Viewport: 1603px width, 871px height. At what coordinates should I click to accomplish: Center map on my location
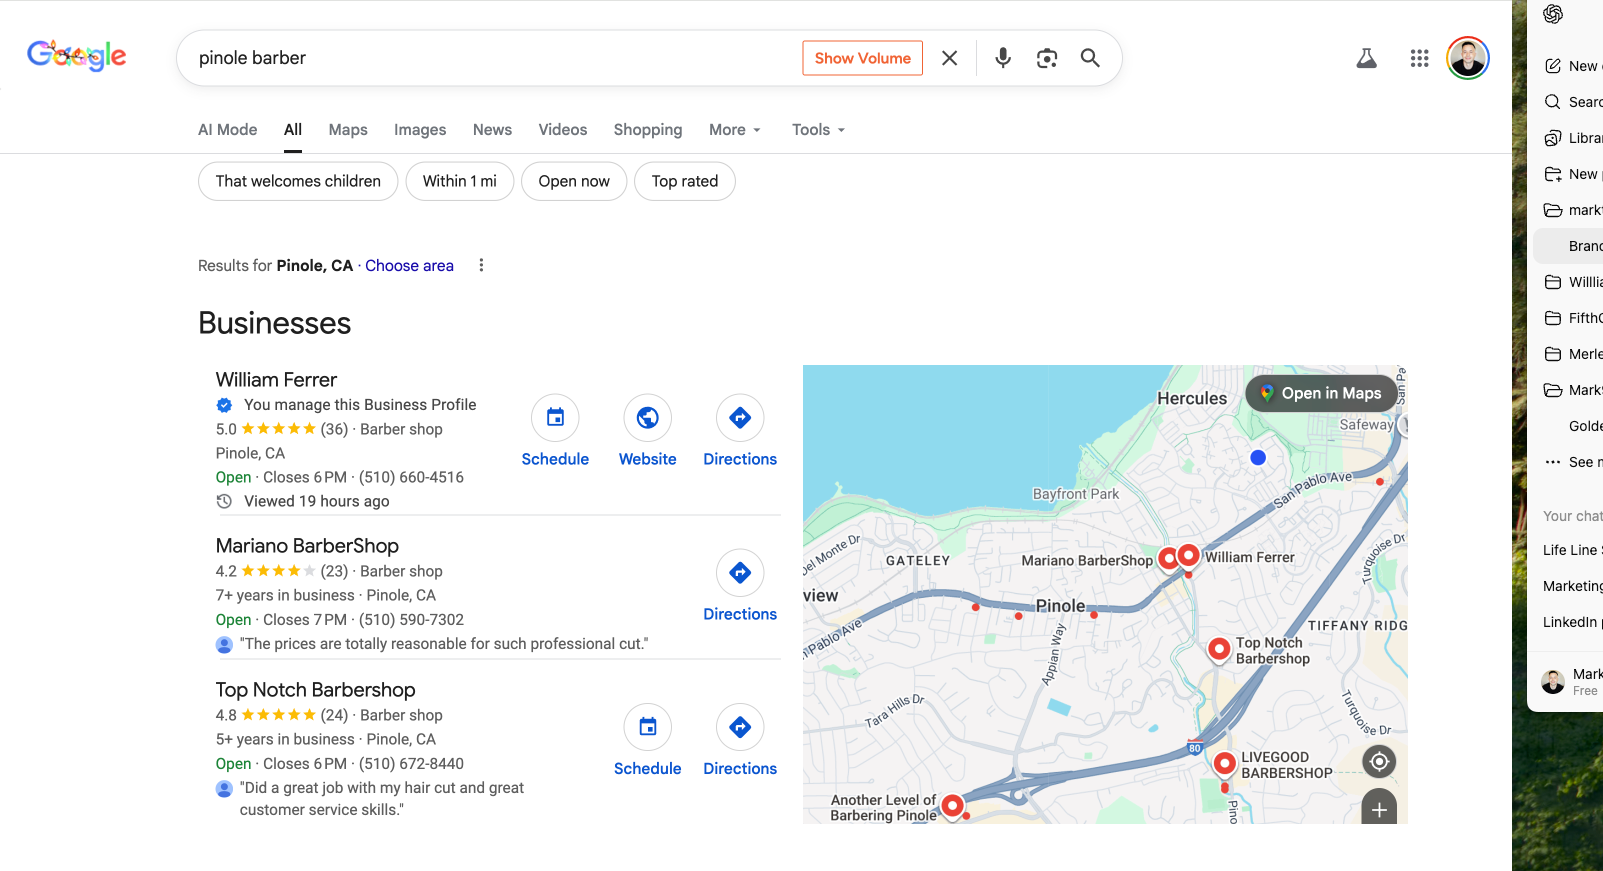pyautogui.click(x=1379, y=762)
